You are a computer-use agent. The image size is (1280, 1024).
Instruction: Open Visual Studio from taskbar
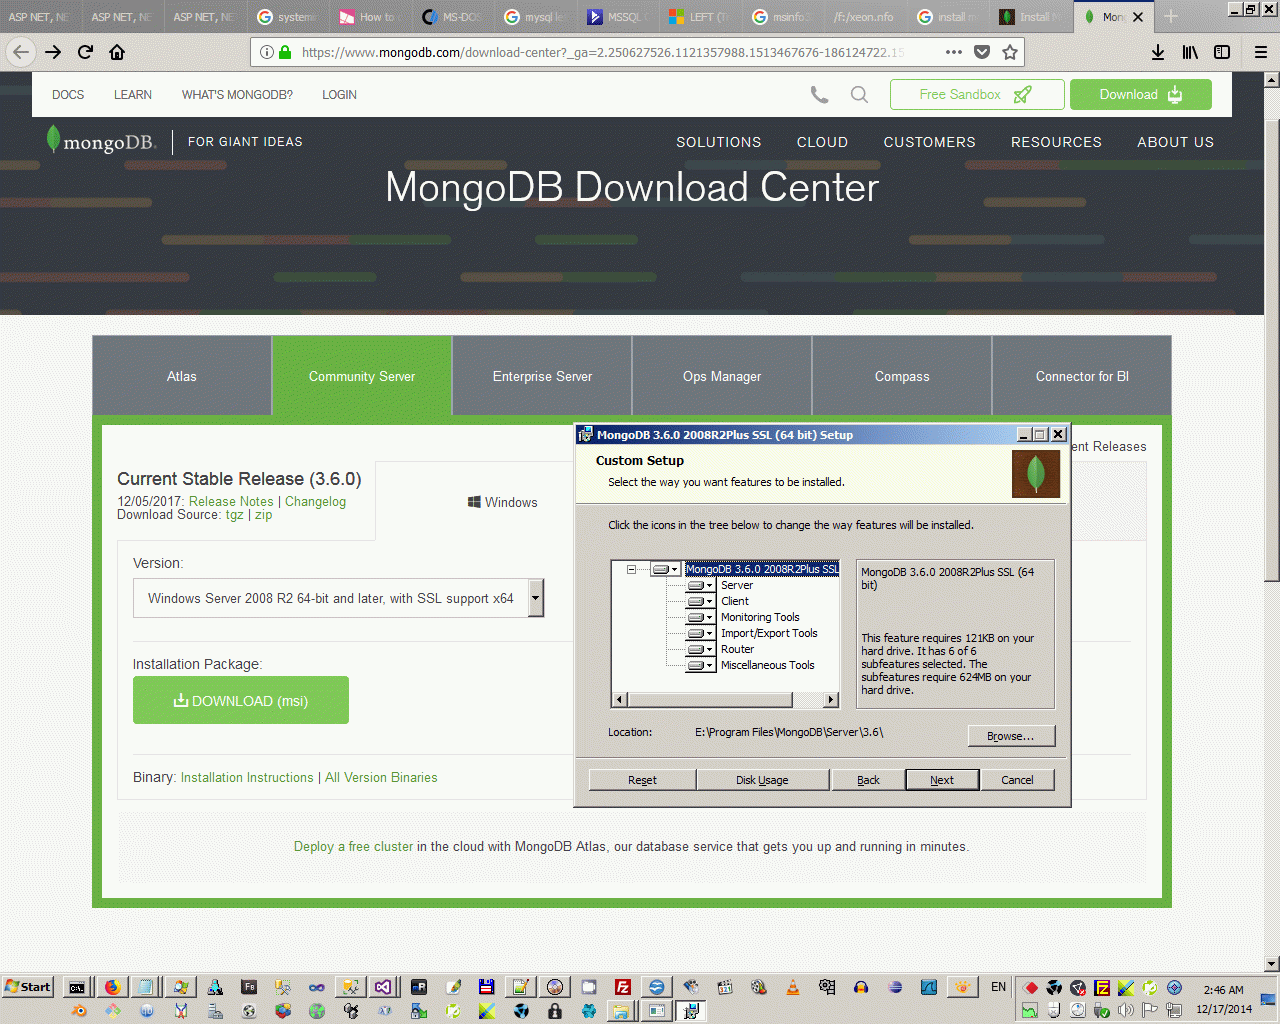(x=383, y=987)
